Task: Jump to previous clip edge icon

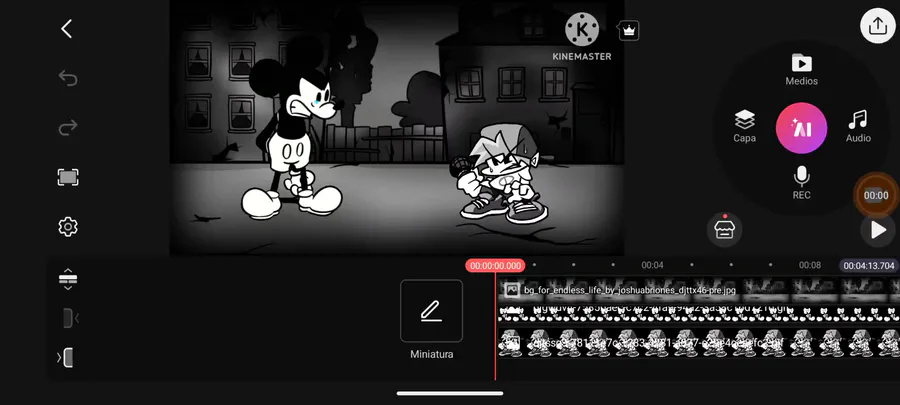Action: (x=69, y=318)
